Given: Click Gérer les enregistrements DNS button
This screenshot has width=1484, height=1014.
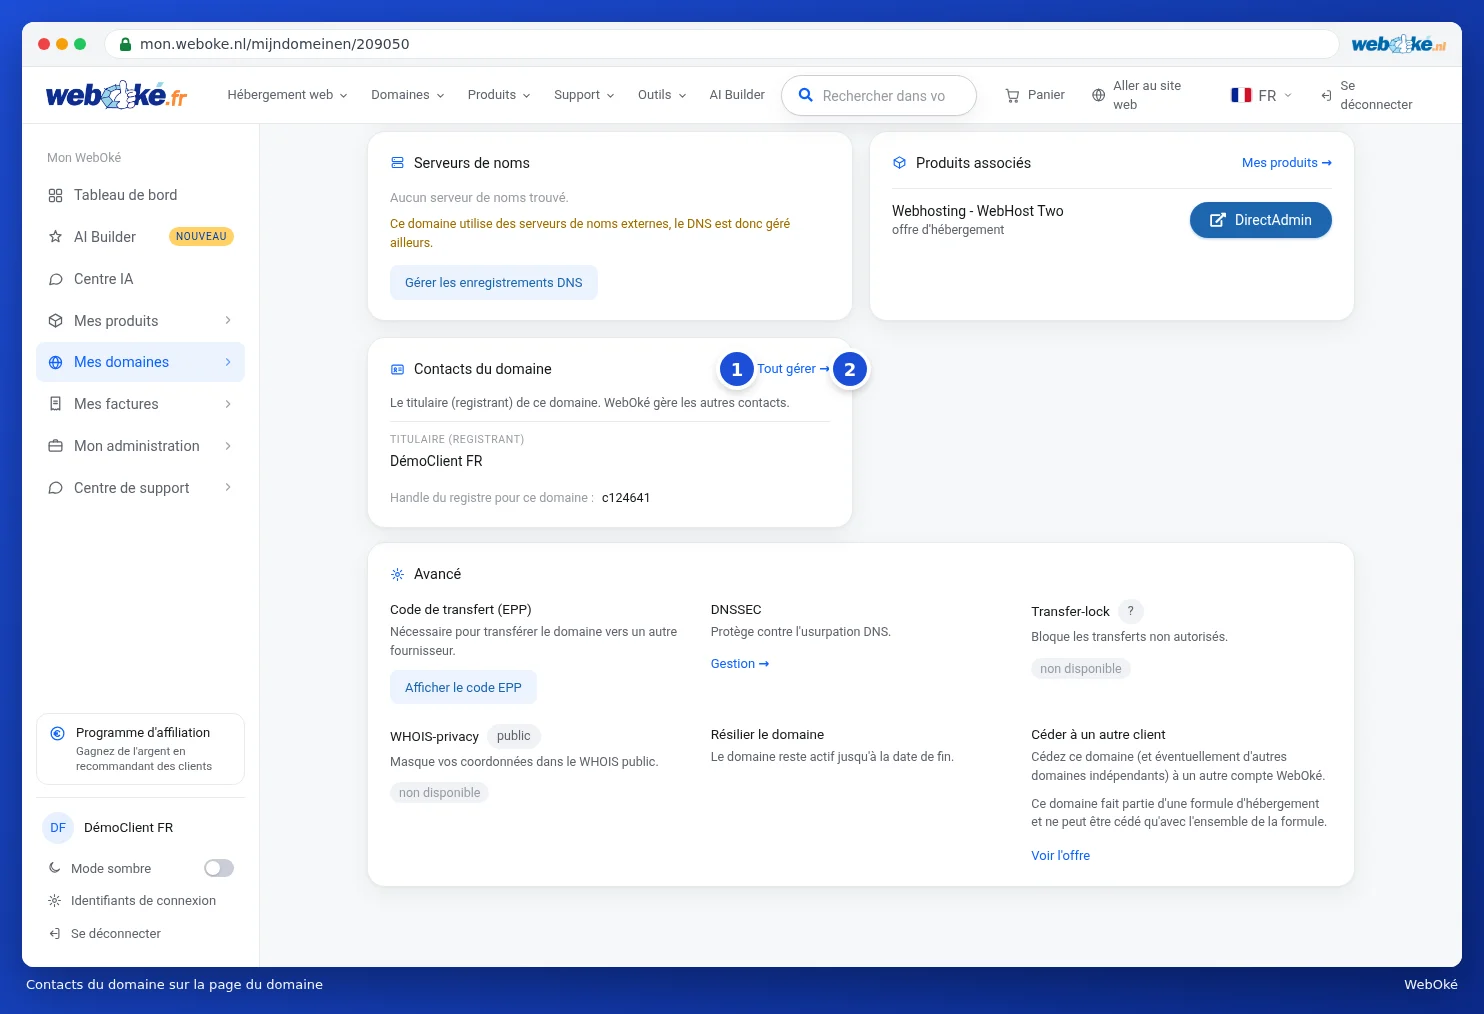Looking at the screenshot, I should (x=494, y=283).
